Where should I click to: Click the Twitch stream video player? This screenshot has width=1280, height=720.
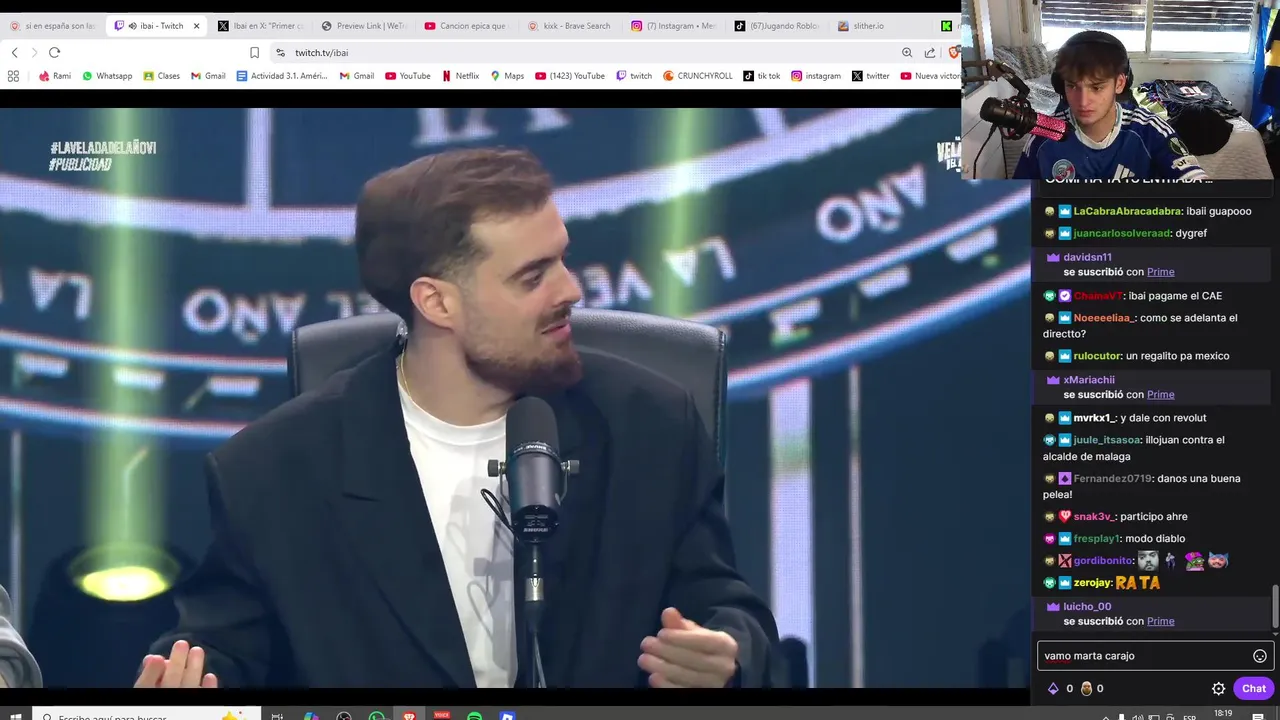point(515,398)
